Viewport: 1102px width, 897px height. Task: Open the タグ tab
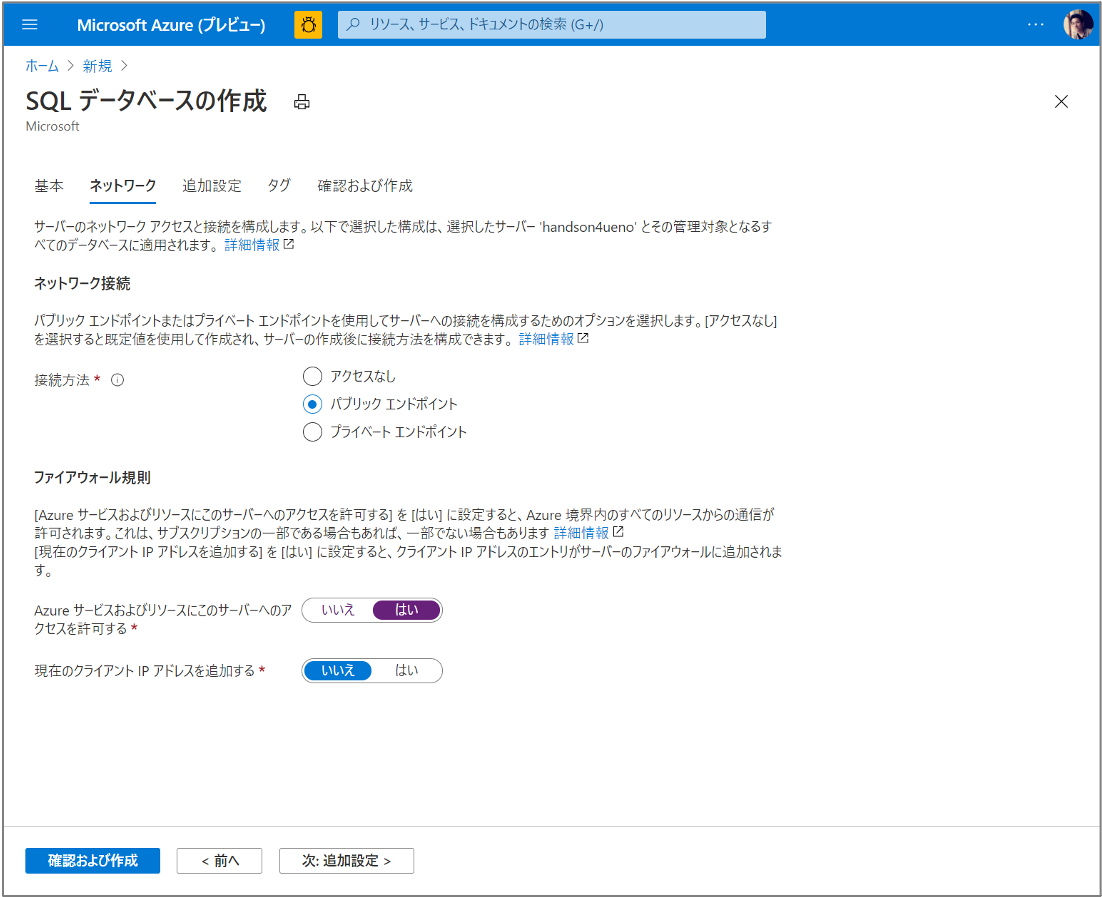pyautogui.click(x=279, y=186)
